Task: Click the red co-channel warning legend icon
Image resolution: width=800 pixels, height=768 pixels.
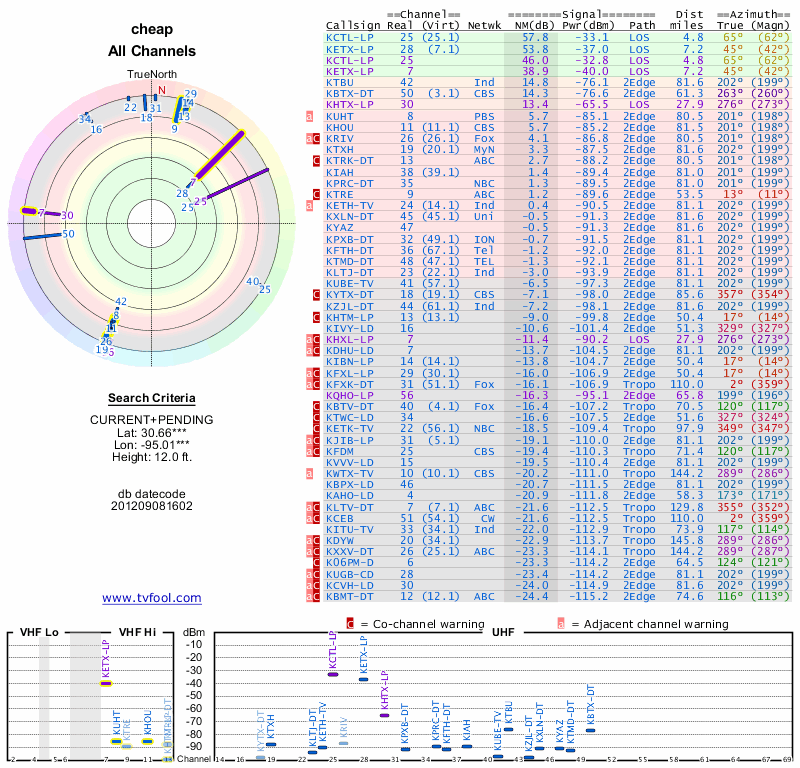Action: pyautogui.click(x=350, y=624)
